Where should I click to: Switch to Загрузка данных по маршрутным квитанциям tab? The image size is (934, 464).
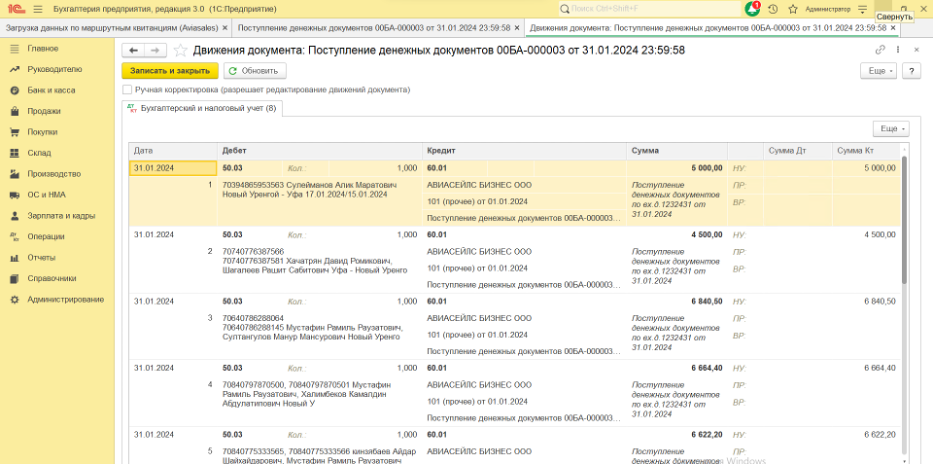point(111,27)
